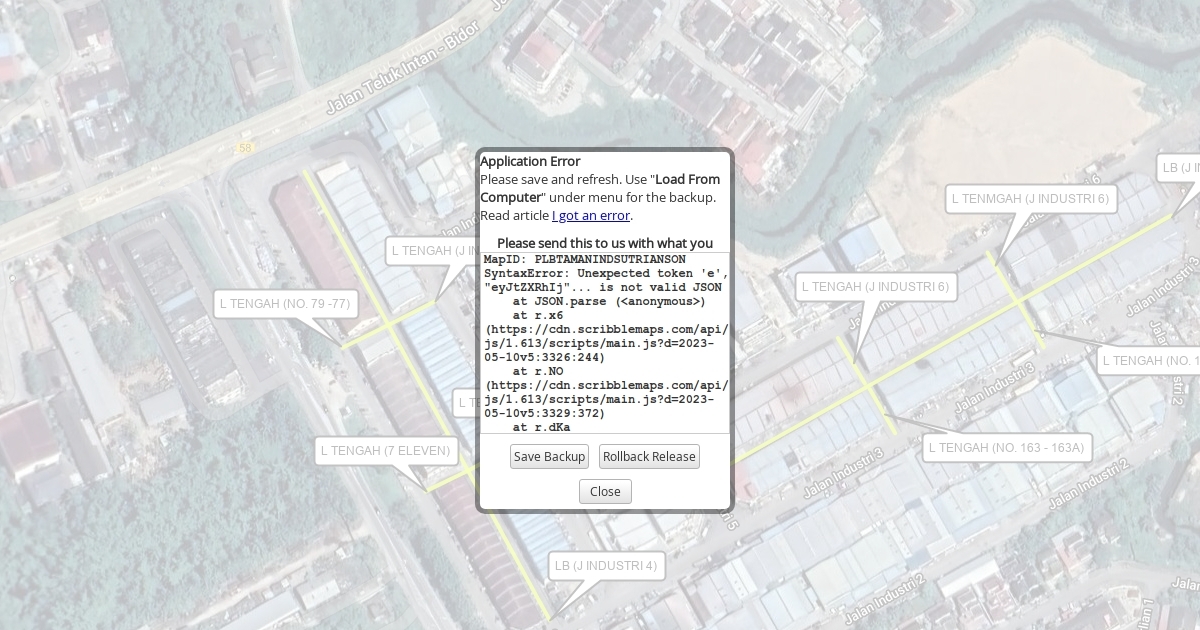1200x630 pixels.
Task: Select the L TENGAH (7 ELEVEN) marker label
Action: point(385,451)
